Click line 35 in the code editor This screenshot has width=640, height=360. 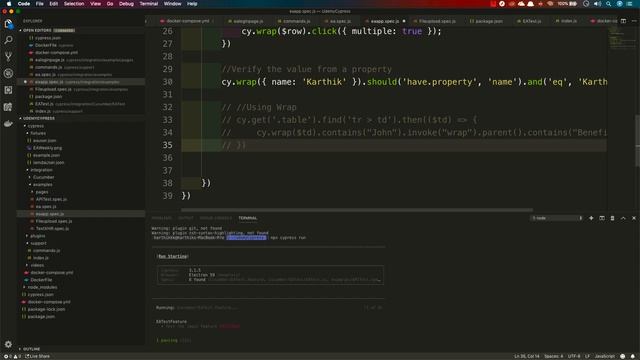click(394, 145)
